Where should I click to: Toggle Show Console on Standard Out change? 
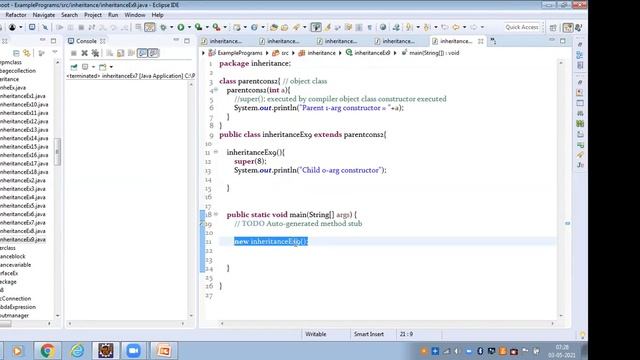[142, 53]
